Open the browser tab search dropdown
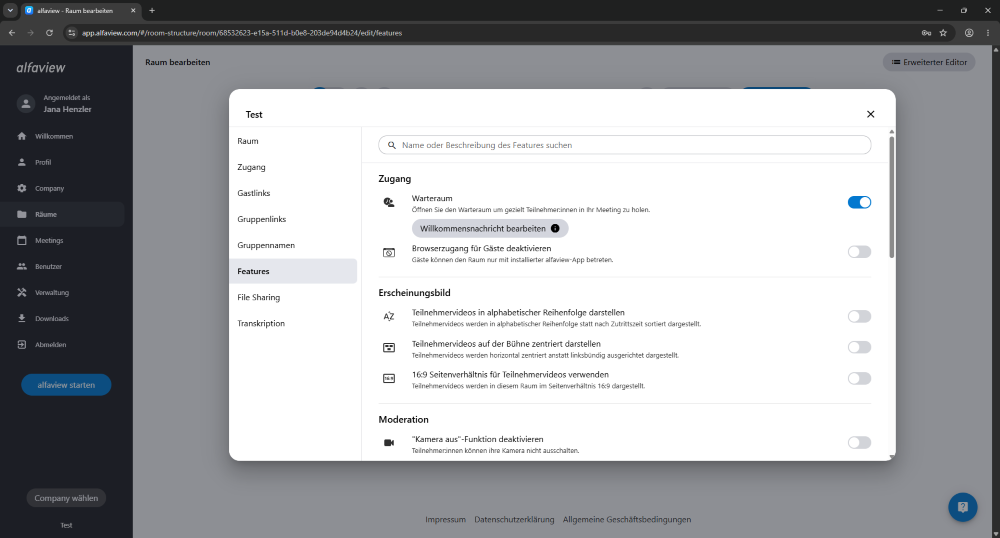Screen dimensions: 1000x538 point(10,10)
